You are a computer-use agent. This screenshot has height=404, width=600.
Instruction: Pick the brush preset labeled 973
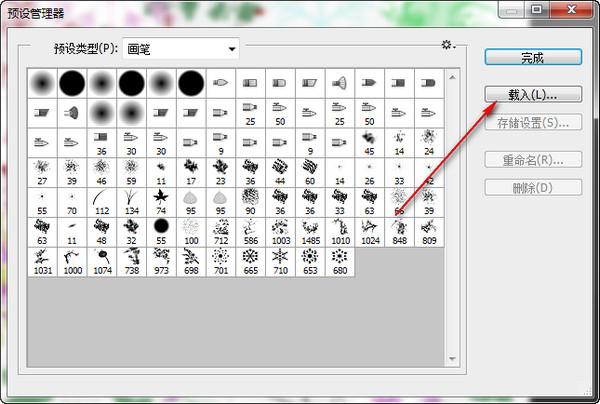point(161,260)
